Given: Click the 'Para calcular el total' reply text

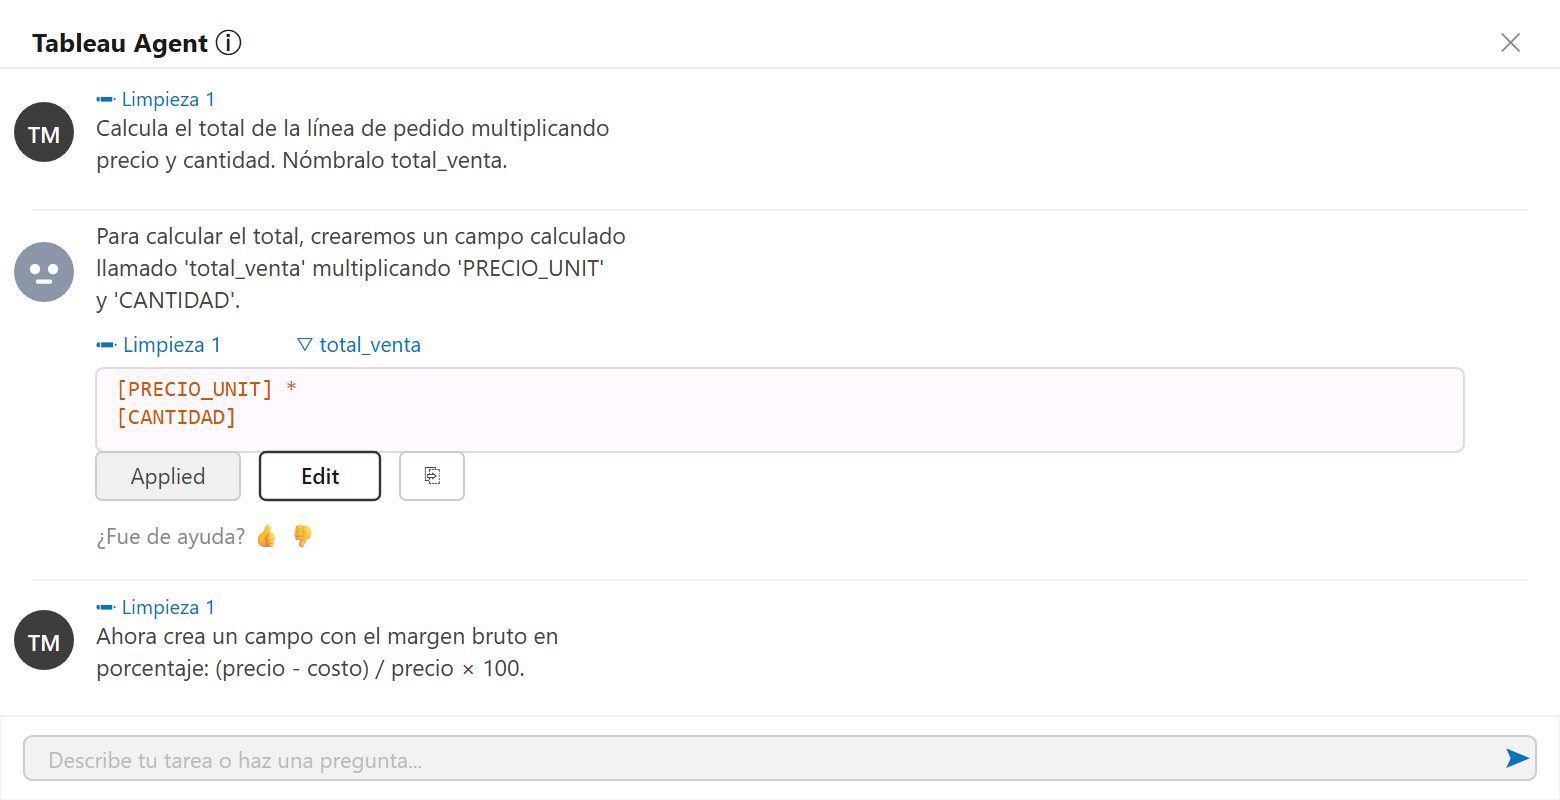Looking at the screenshot, I should tap(361, 268).
